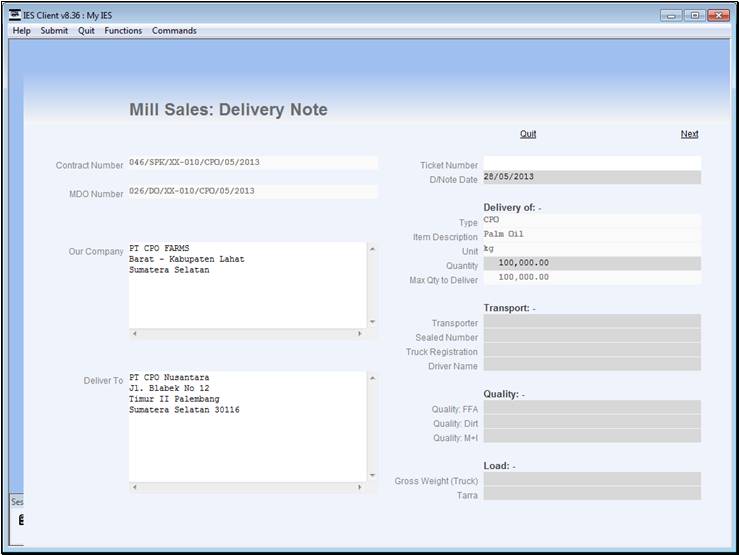Click the Transporter input field
The width and height of the screenshot is (739, 555).
(x=592, y=321)
